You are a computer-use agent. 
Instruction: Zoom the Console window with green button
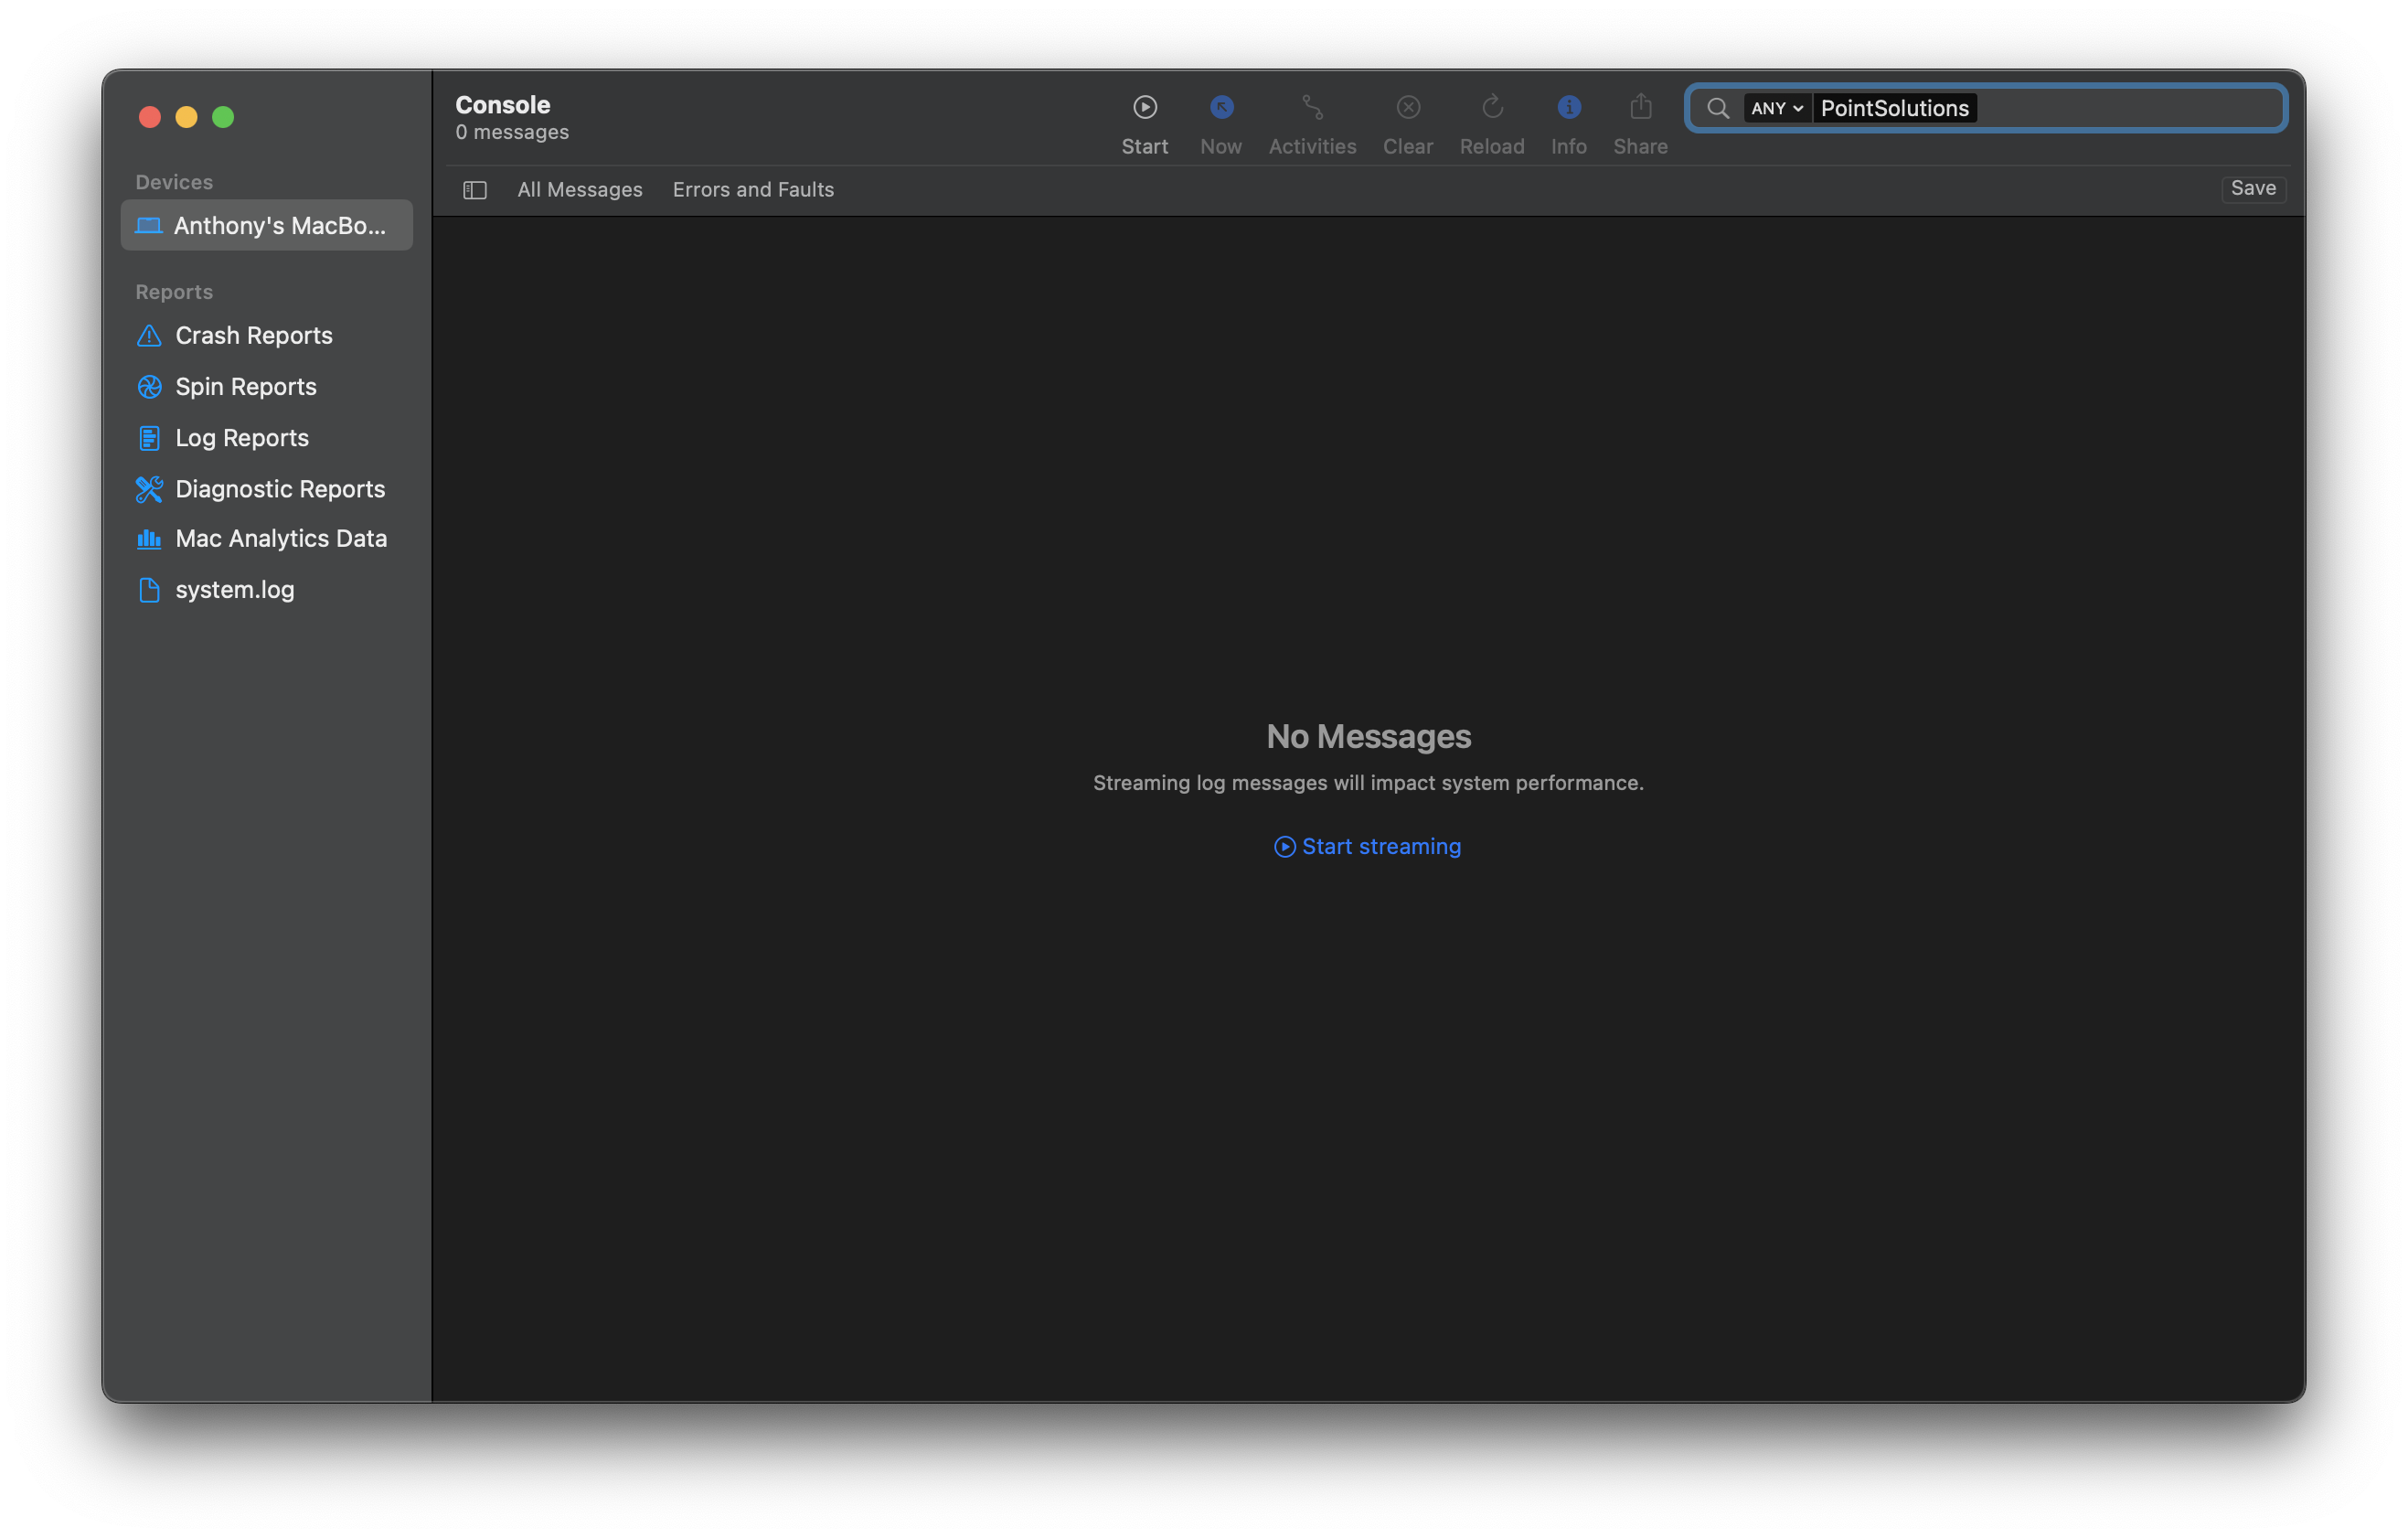223,117
